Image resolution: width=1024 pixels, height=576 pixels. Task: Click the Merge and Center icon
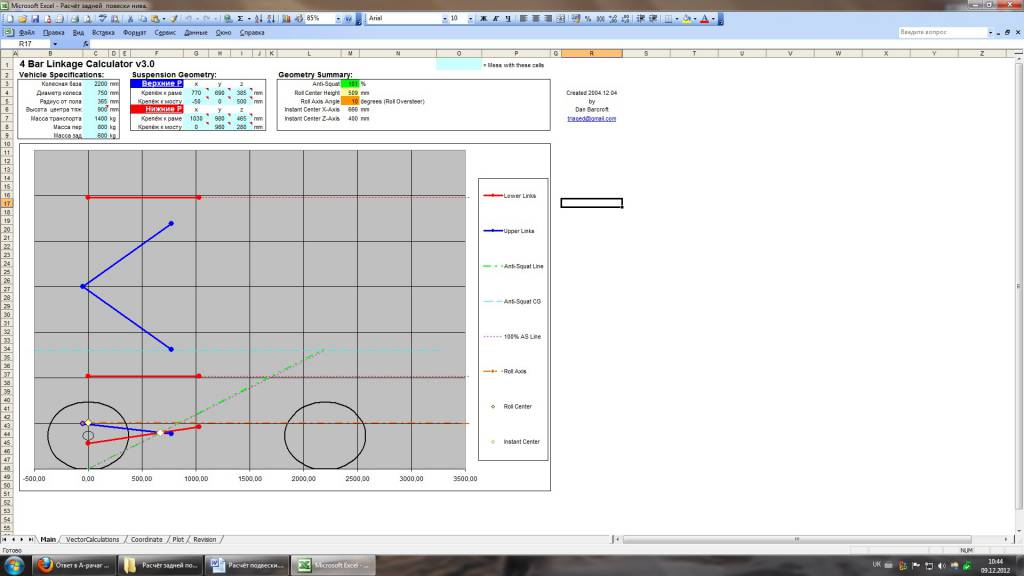559,19
